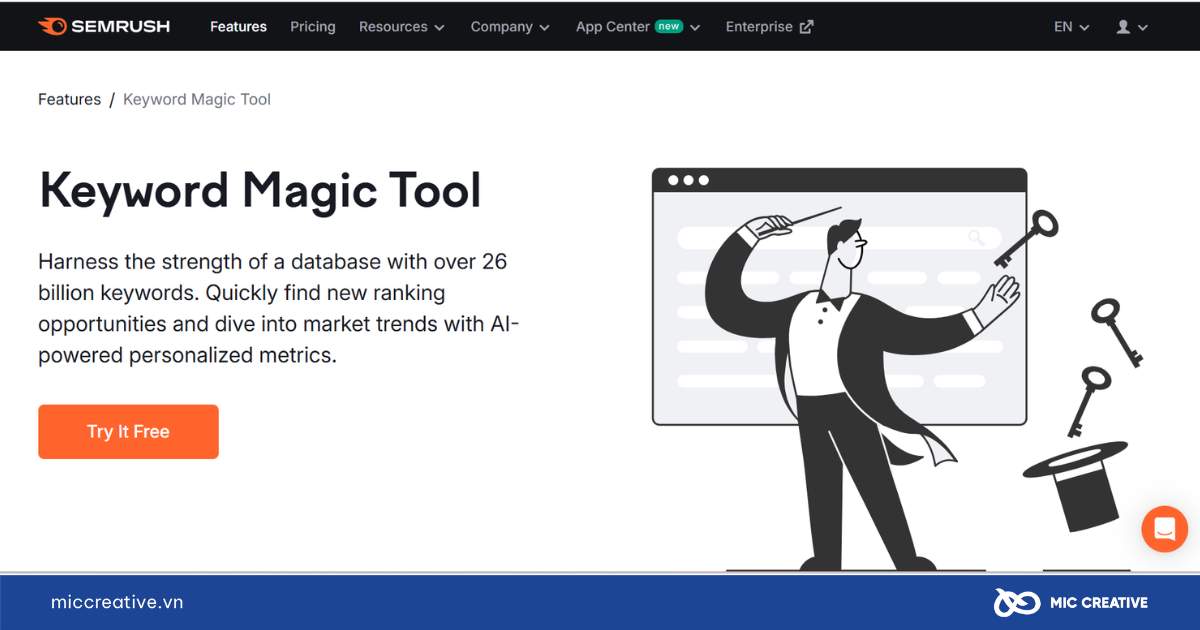Open the App Center dropdown

coord(638,27)
